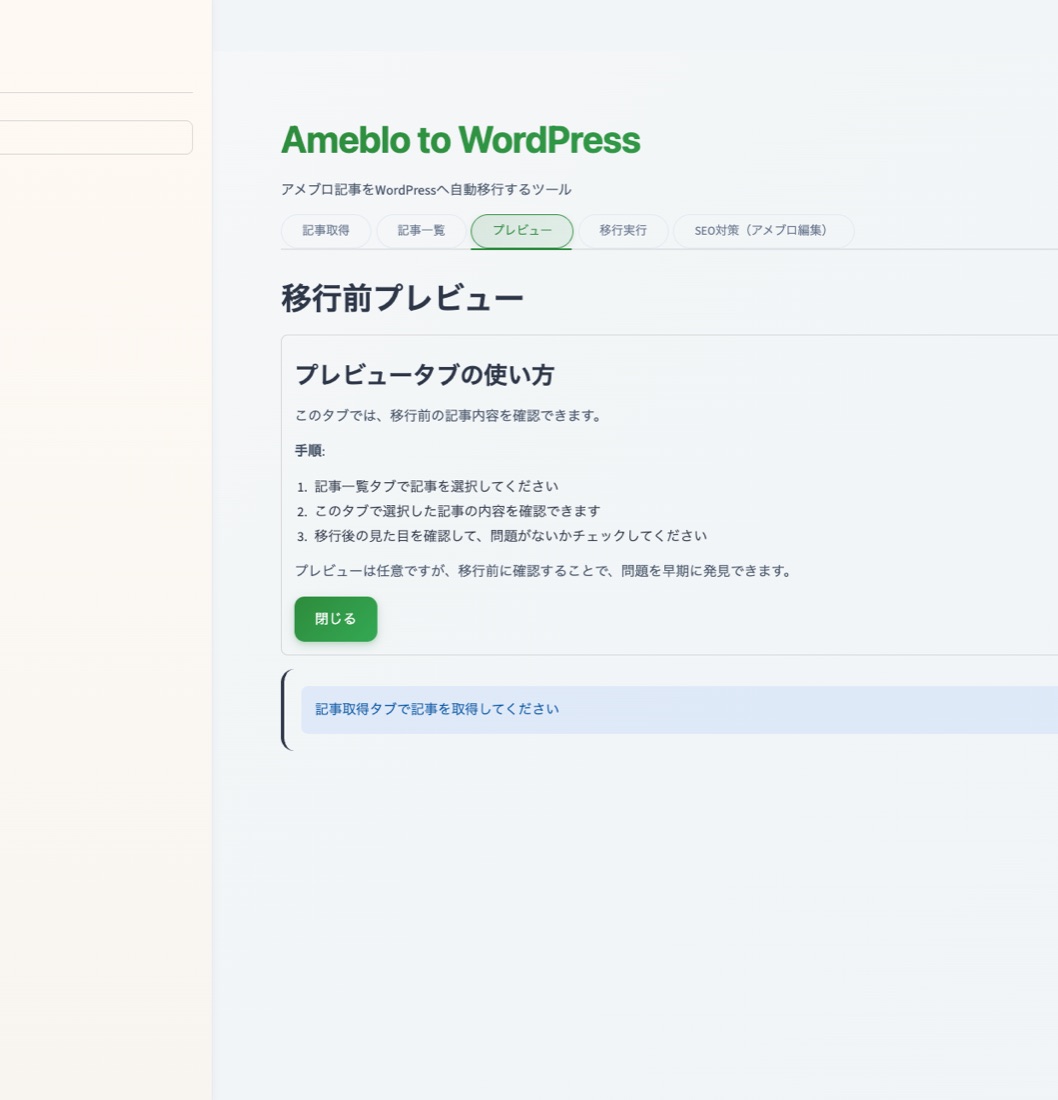
Task: Click the Ameblo to WordPress title
Action: [460, 140]
